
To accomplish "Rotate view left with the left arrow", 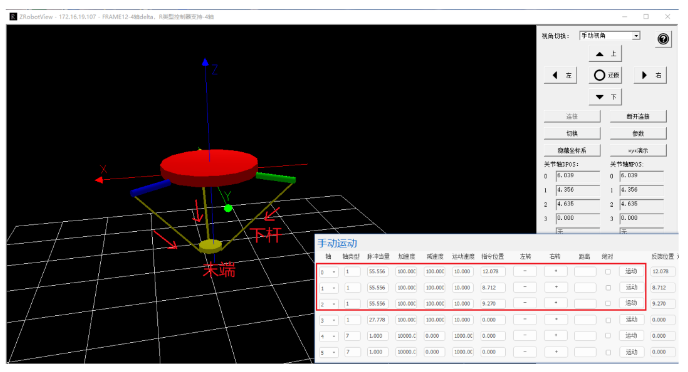I will [561, 75].
